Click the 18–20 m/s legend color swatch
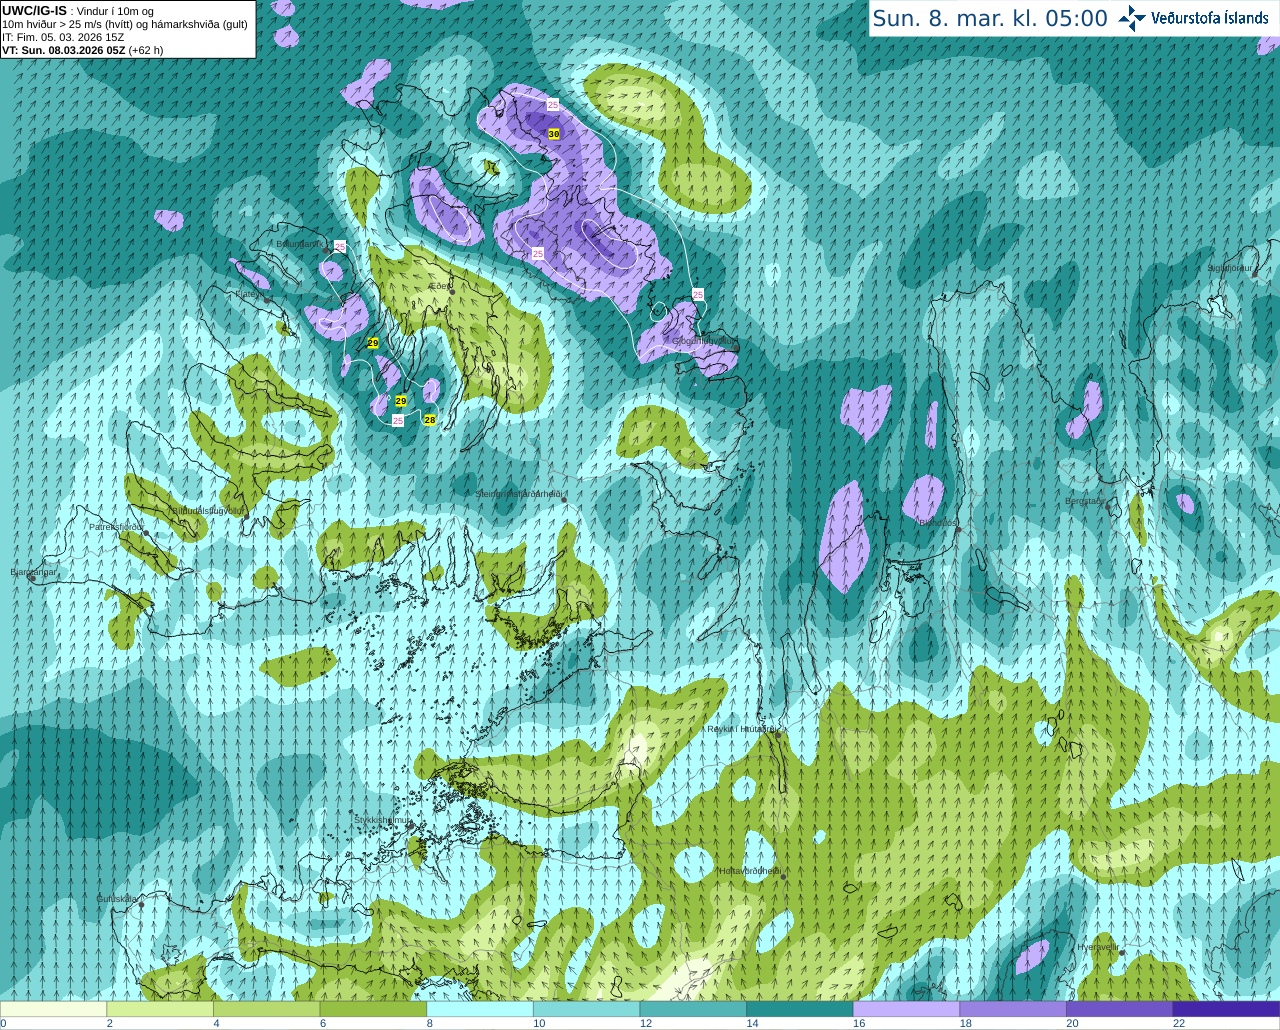Viewport: 1280px width, 1030px height. tap(1013, 1009)
